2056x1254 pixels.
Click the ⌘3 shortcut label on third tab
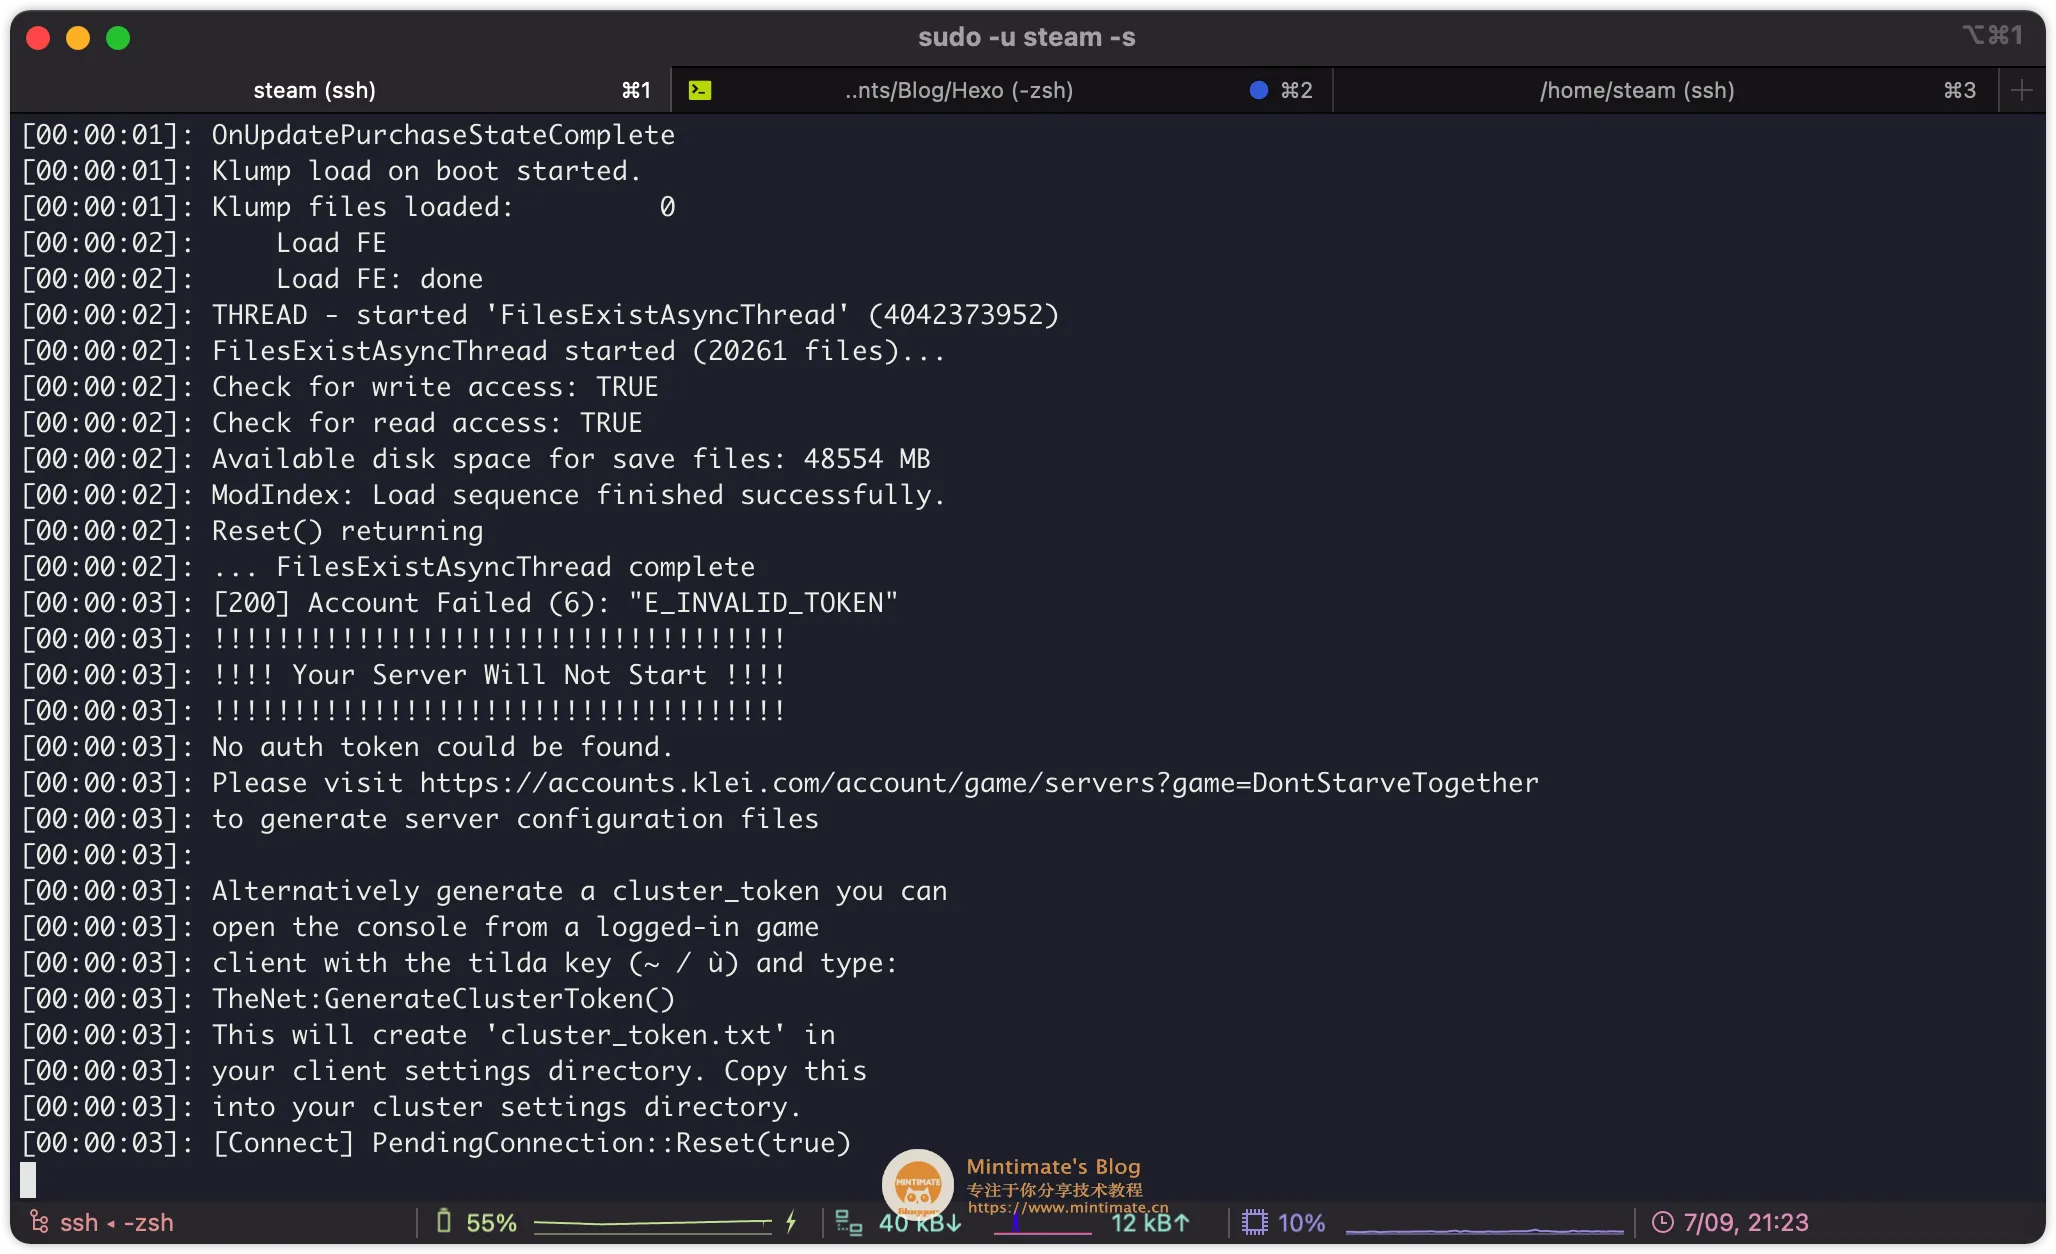tap(1960, 90)
